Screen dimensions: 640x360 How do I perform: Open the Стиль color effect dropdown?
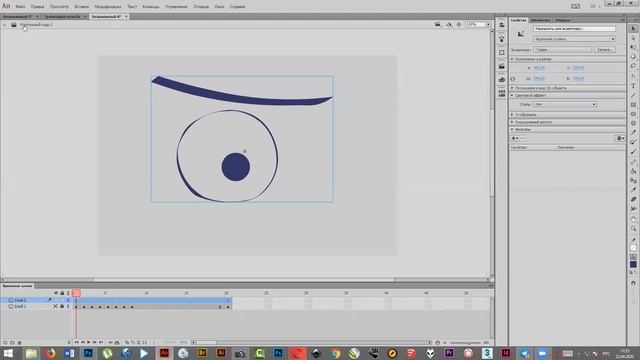coord(565,104)
